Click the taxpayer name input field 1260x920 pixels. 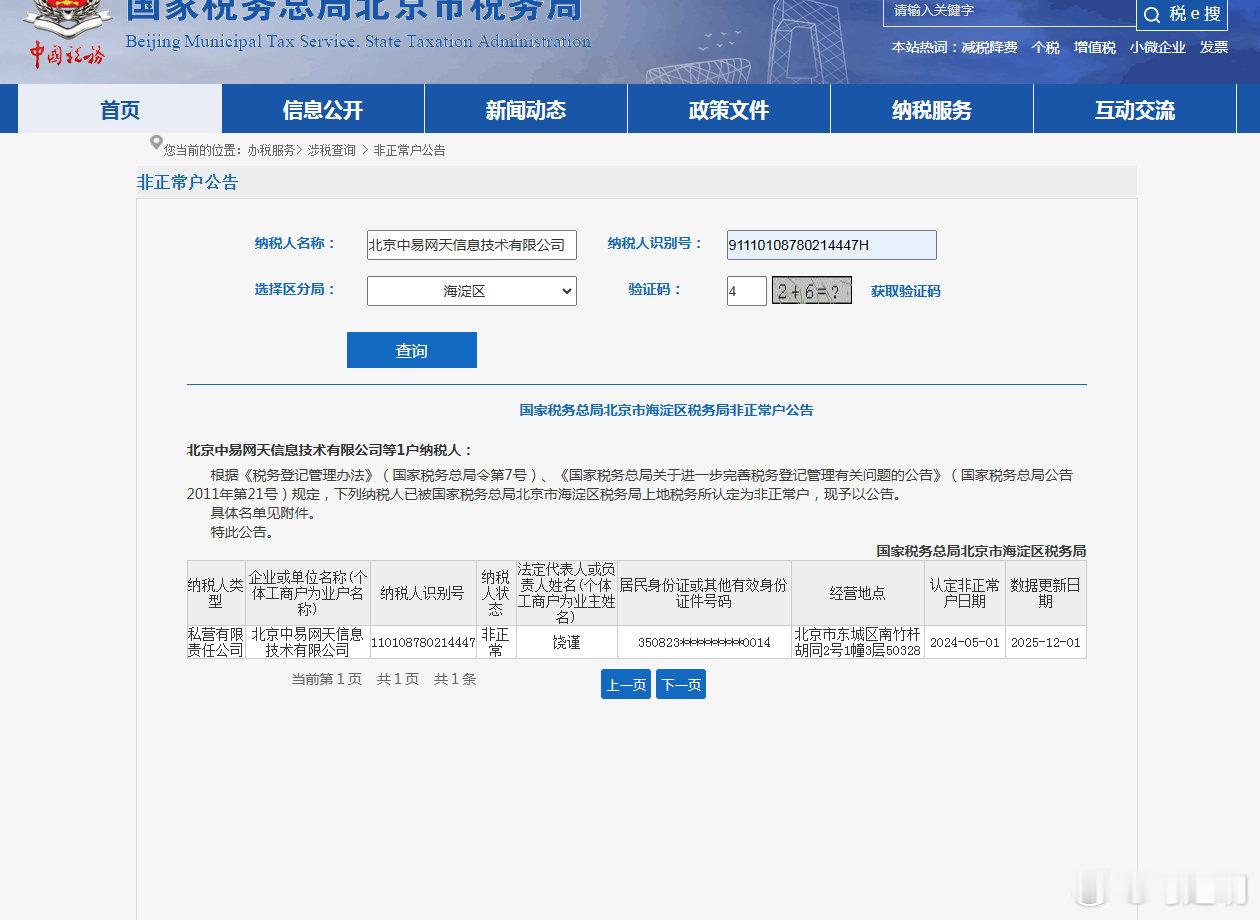click(471, 244)
